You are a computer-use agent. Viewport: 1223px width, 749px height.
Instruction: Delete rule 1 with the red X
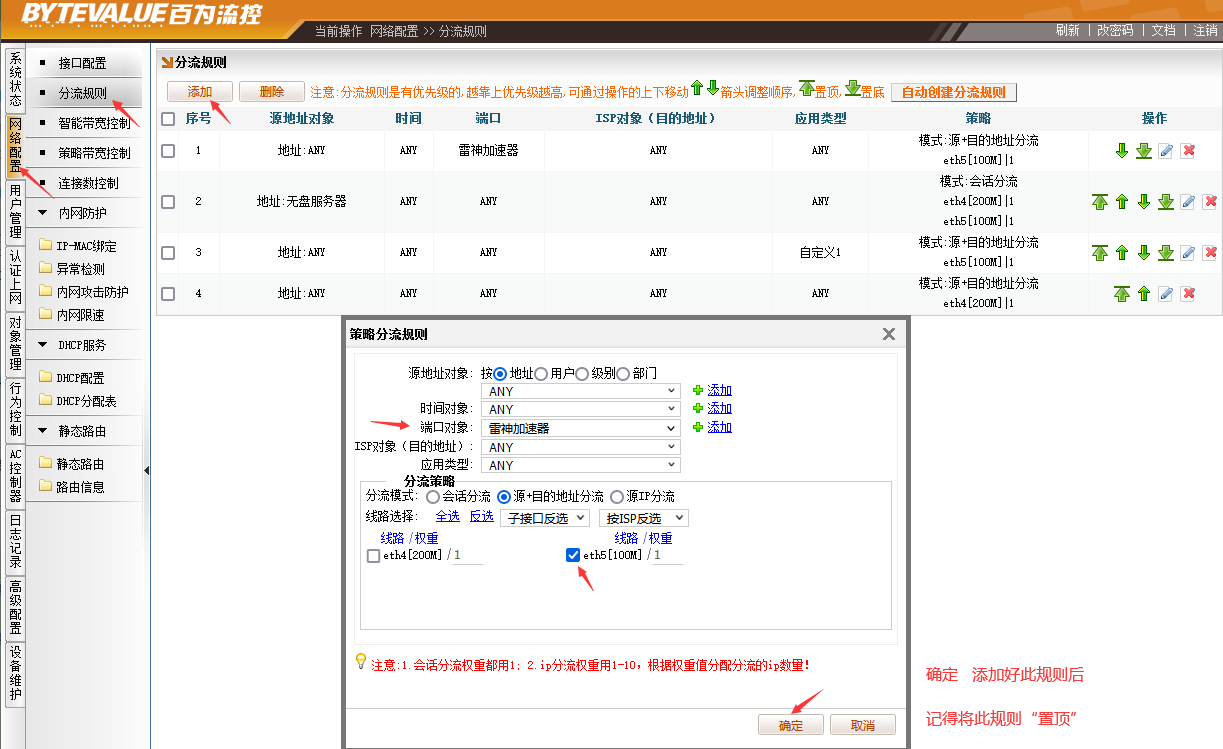pos(1188,151)
